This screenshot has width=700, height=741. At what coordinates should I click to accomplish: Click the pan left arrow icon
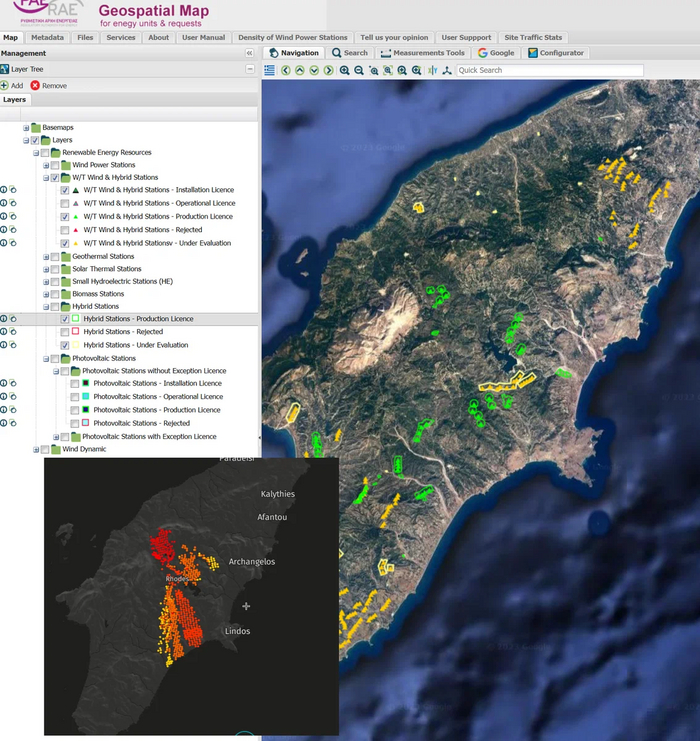click(x=286, y=71)
